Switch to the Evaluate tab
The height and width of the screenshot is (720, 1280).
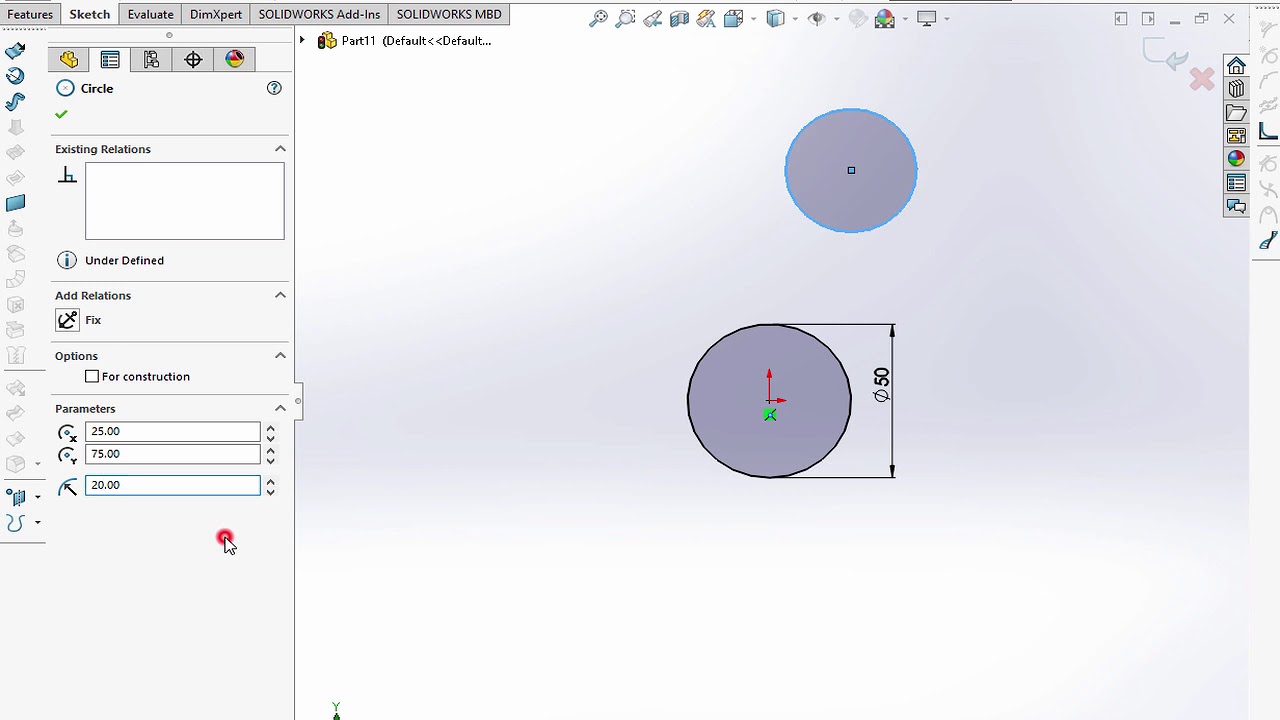150,14
